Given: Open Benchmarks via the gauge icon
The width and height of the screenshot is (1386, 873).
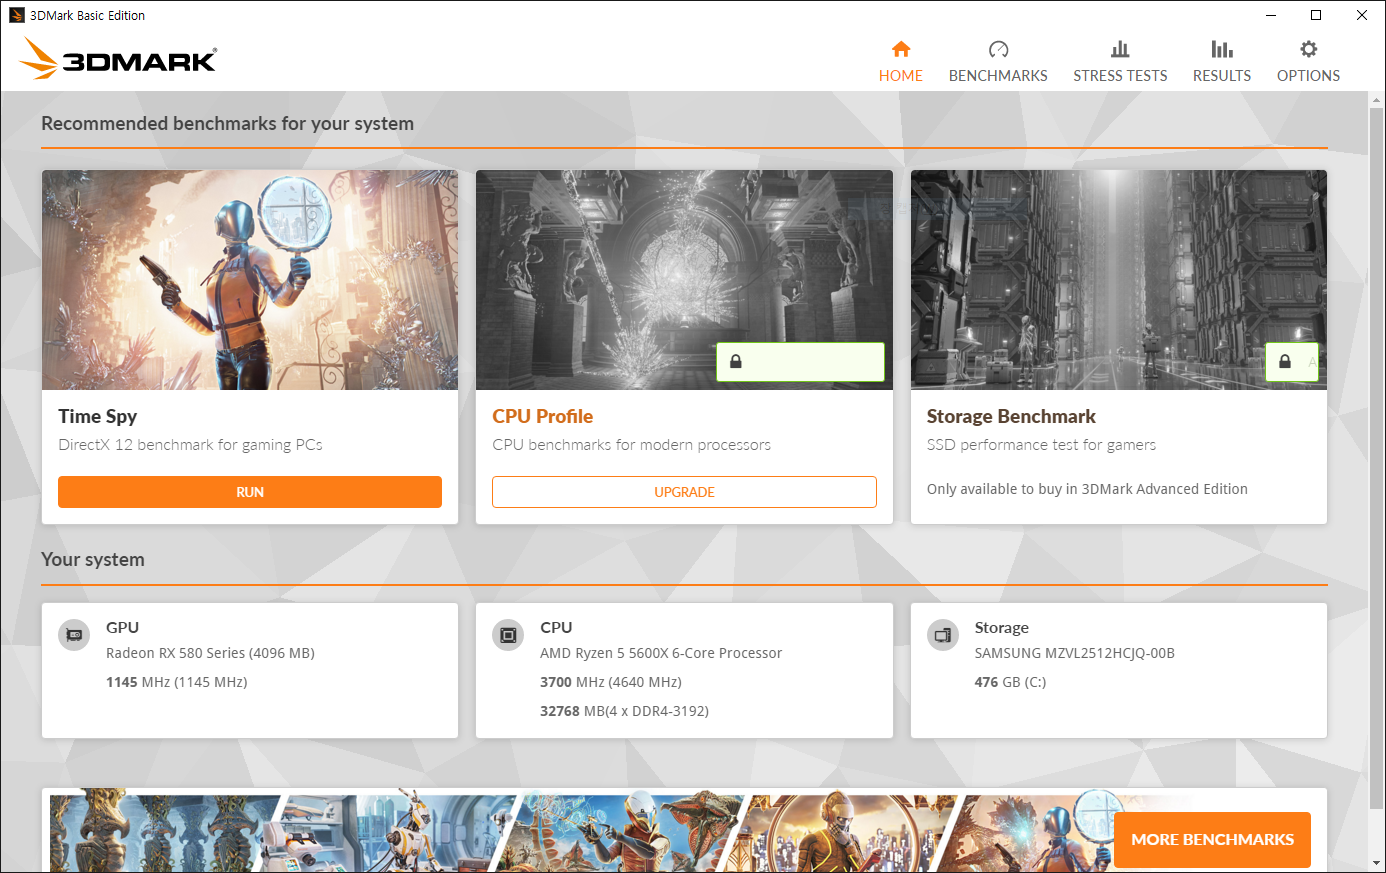Looking at the screenshot, I should click(998, 49).
